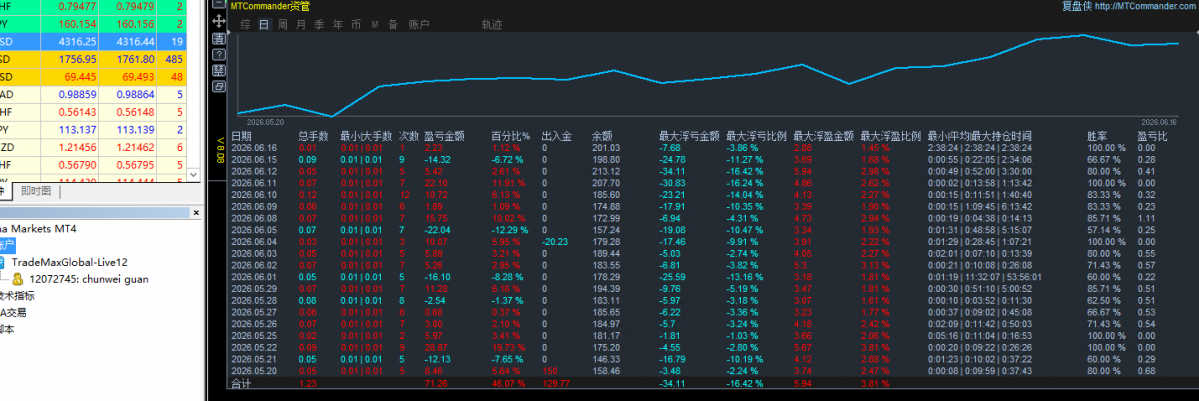The image size is (1199, 401).
Task: Switch to the 月 monthly tab
Action: [301, 24]
